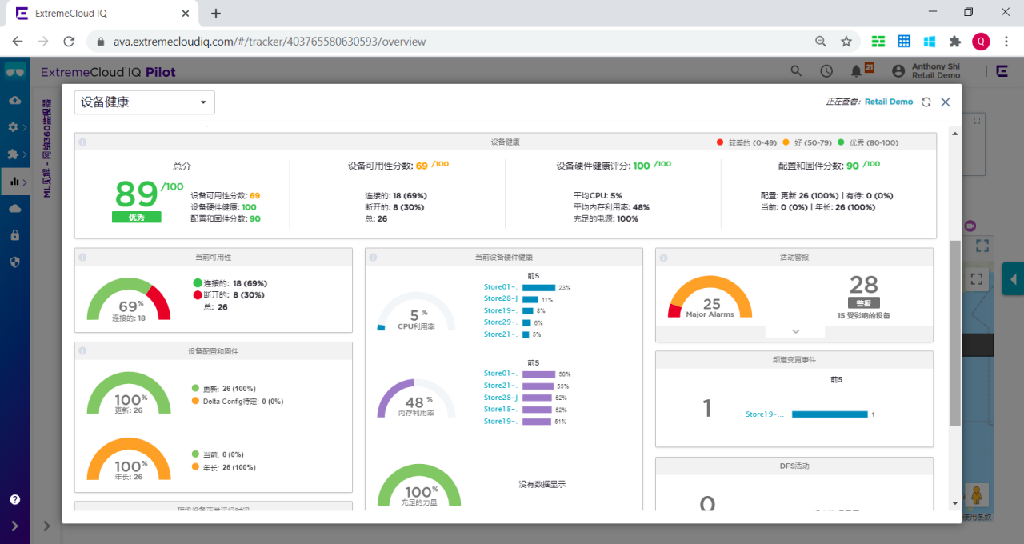
Task: Close the device health overlay
Action: [946, 102]
